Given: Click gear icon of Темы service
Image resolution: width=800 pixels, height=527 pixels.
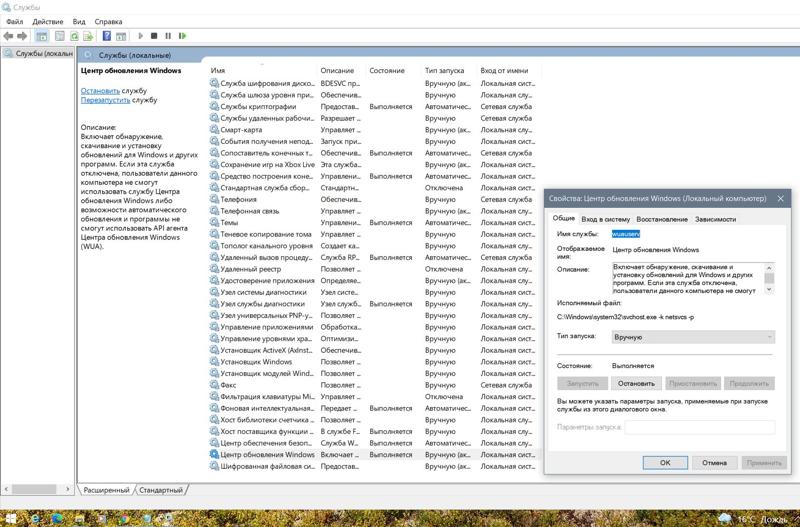Looking at the screenshot, I should 214,222.
